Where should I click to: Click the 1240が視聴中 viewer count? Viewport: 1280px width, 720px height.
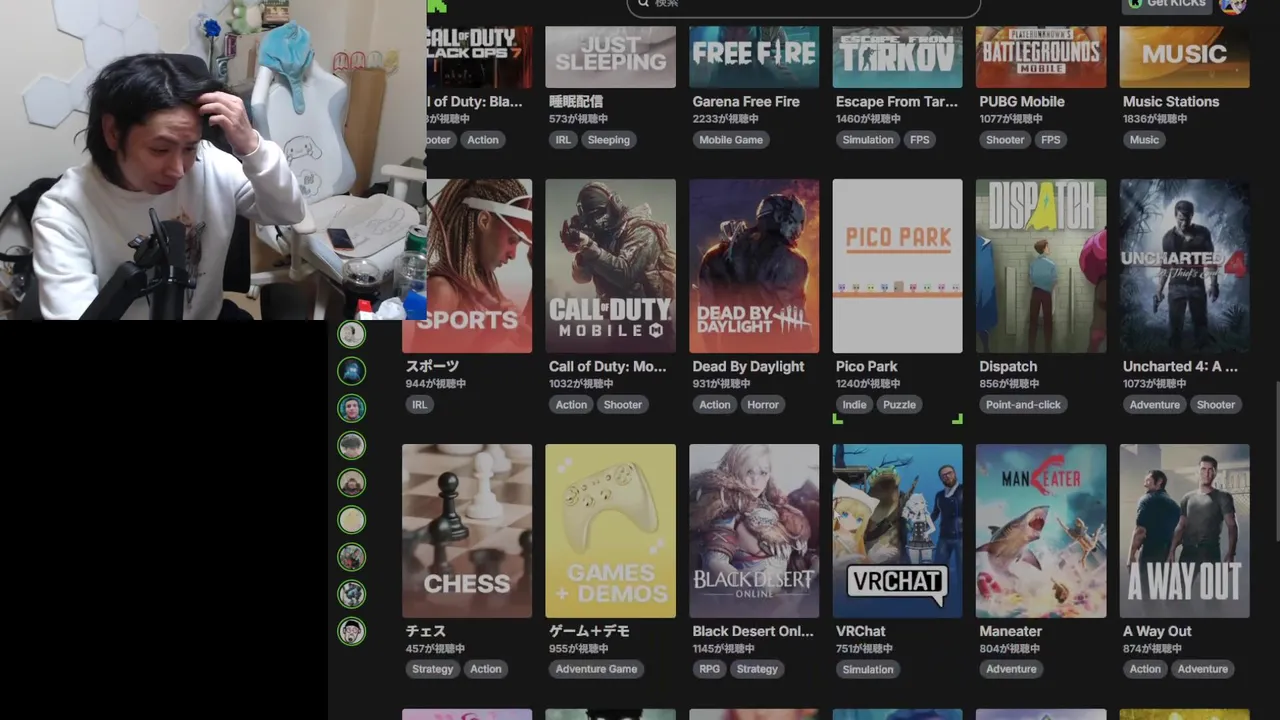pos(868,384)
